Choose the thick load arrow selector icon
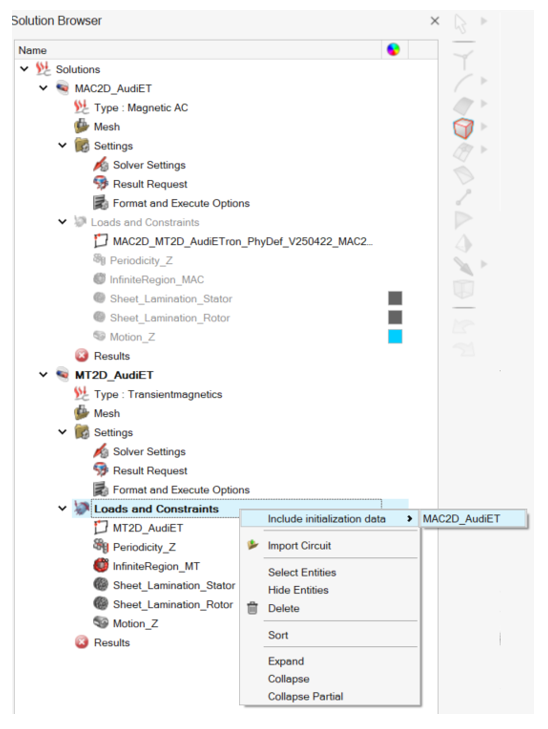The image size is (548, 729). pyautogui.click(x=463, y=265)
